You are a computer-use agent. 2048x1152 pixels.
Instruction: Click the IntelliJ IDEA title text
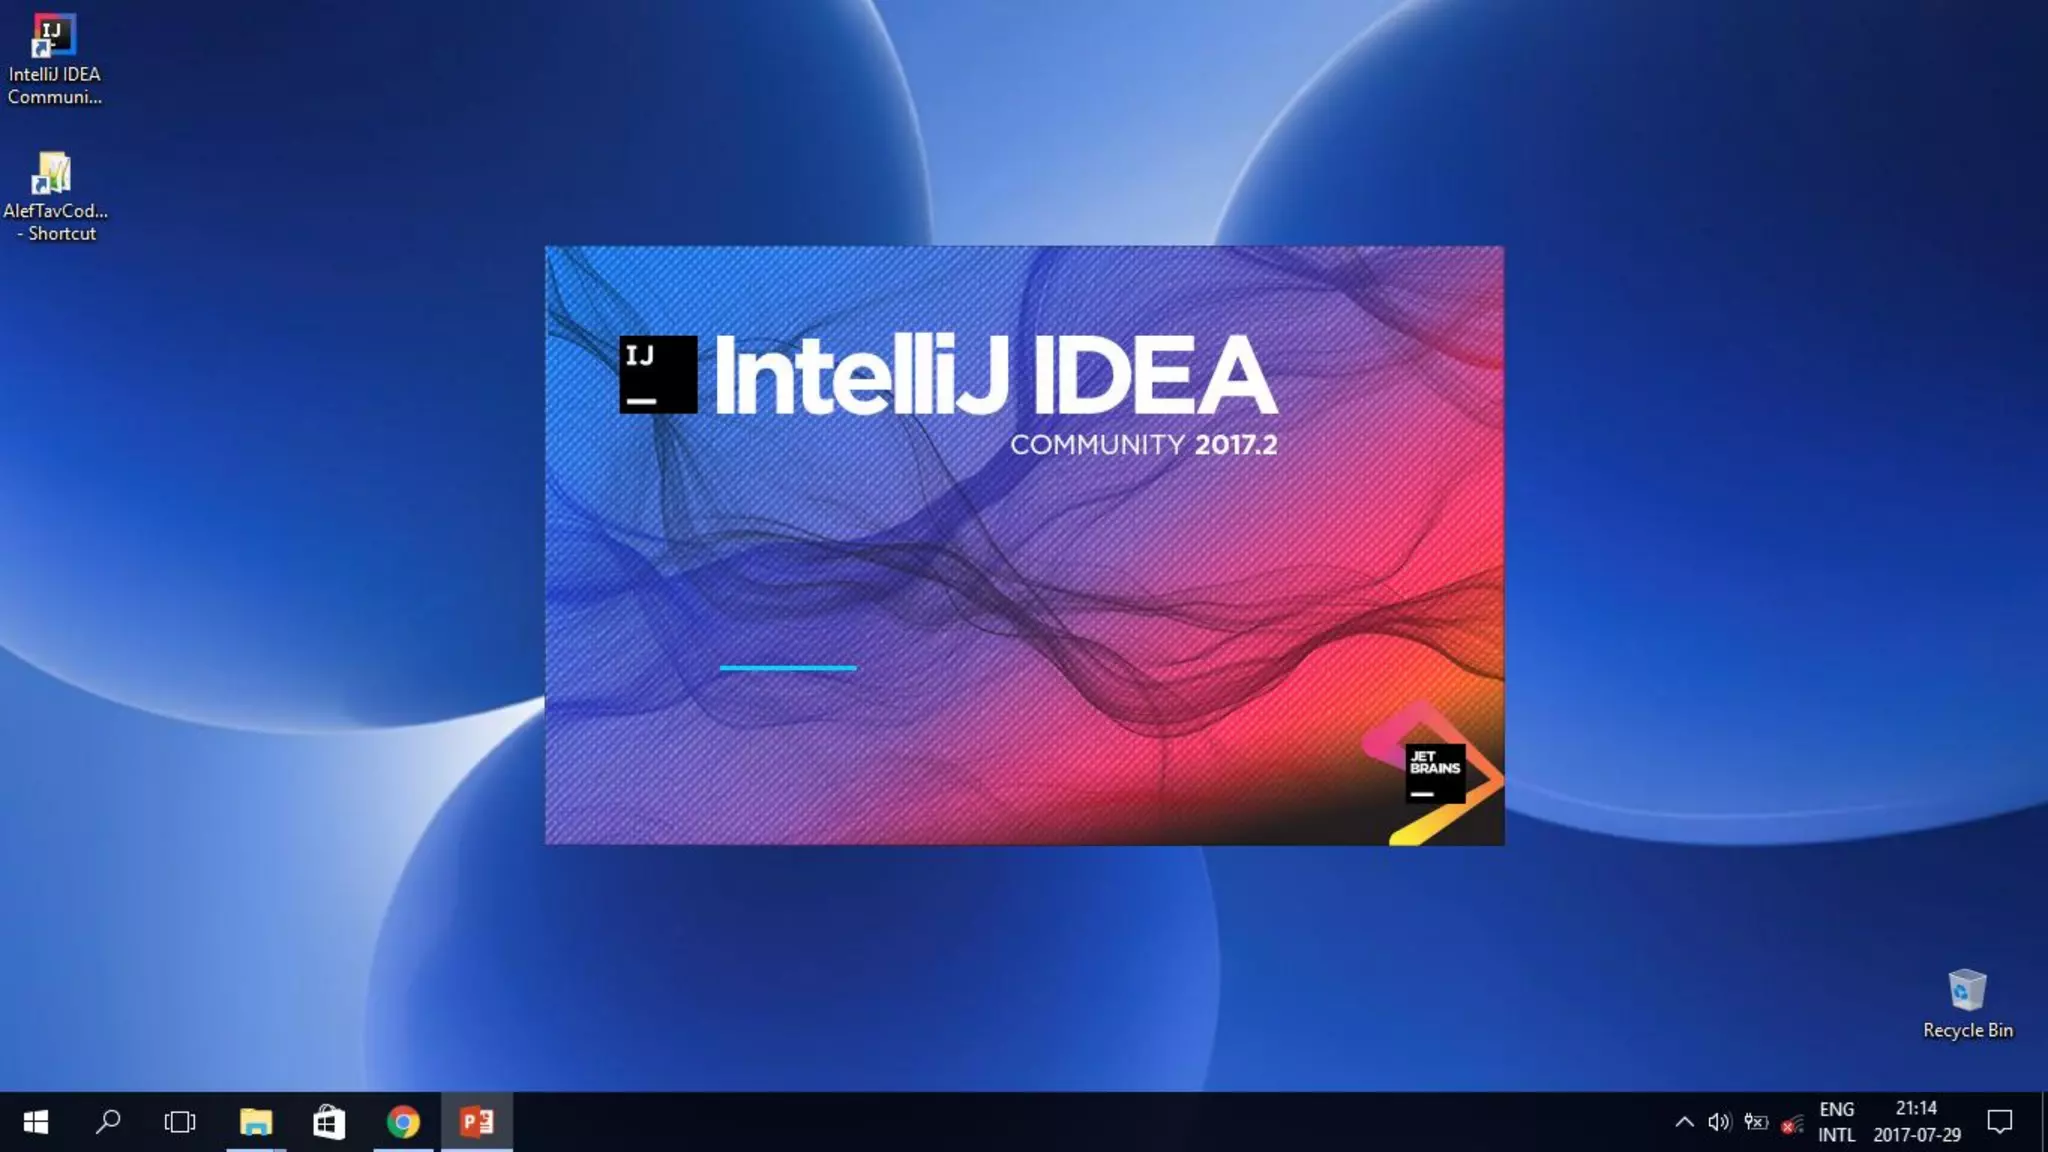[995, 375]
